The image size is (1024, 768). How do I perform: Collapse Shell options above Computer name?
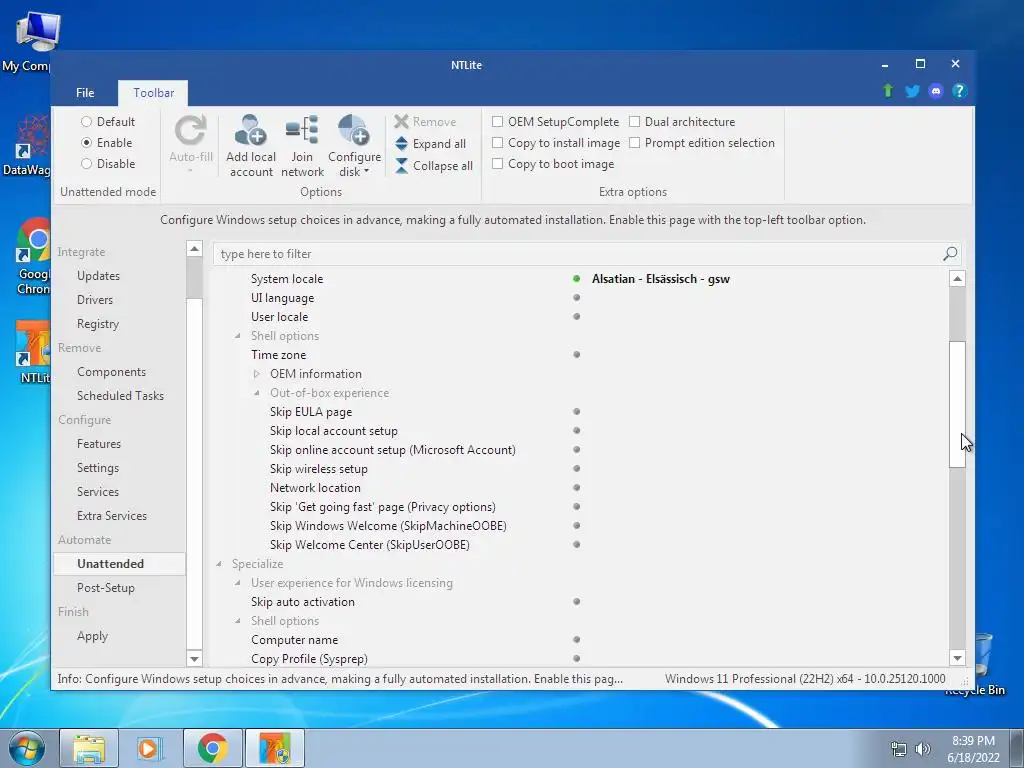238,620
